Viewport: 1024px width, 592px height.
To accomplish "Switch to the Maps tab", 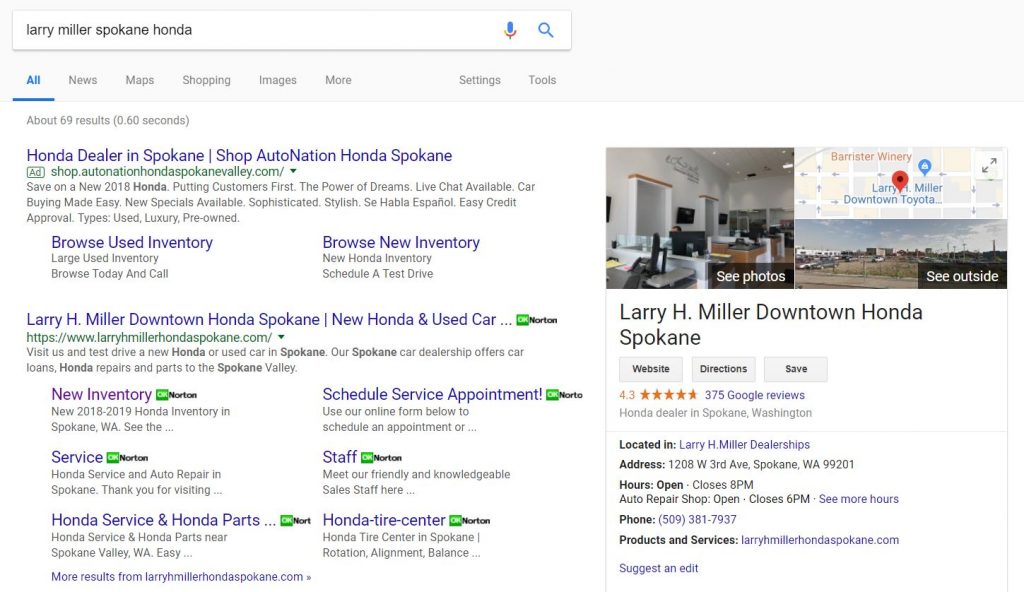I will (x=140, y=80).
